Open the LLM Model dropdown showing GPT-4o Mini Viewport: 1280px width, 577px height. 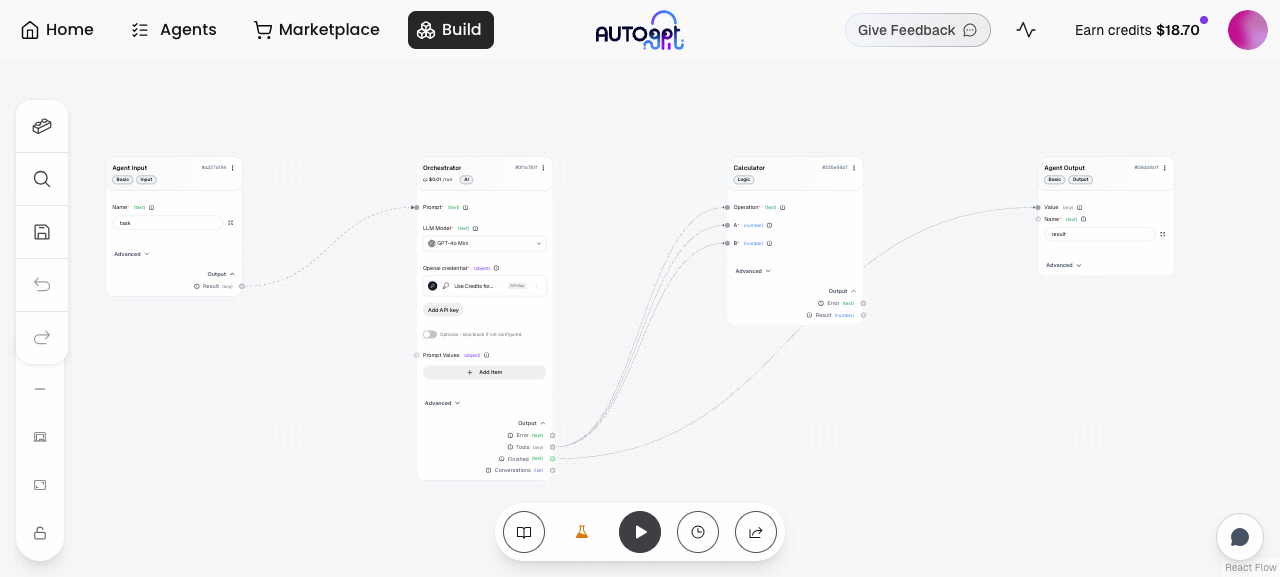click(x=485, y=243)
